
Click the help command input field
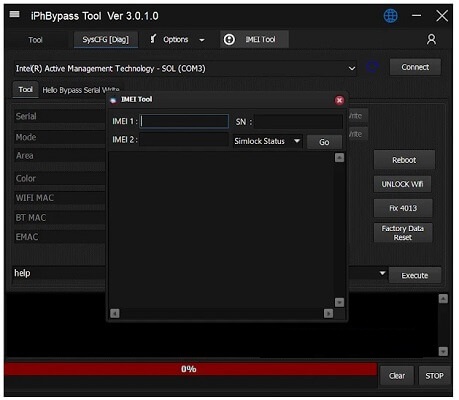[59, 273]
